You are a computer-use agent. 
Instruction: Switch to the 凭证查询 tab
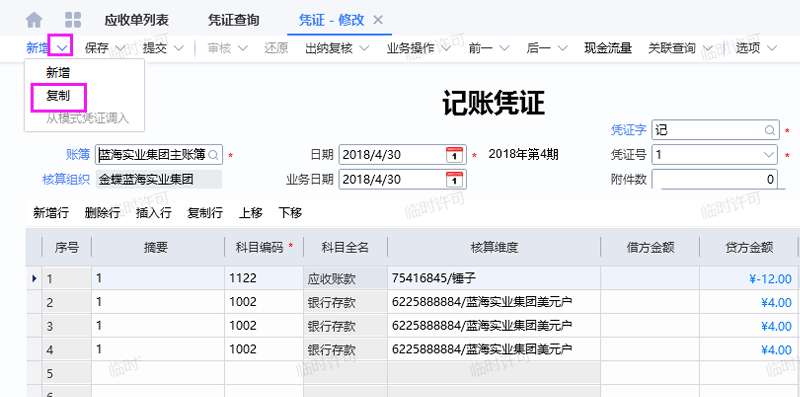pyautogui.click(x=234, y=20)
